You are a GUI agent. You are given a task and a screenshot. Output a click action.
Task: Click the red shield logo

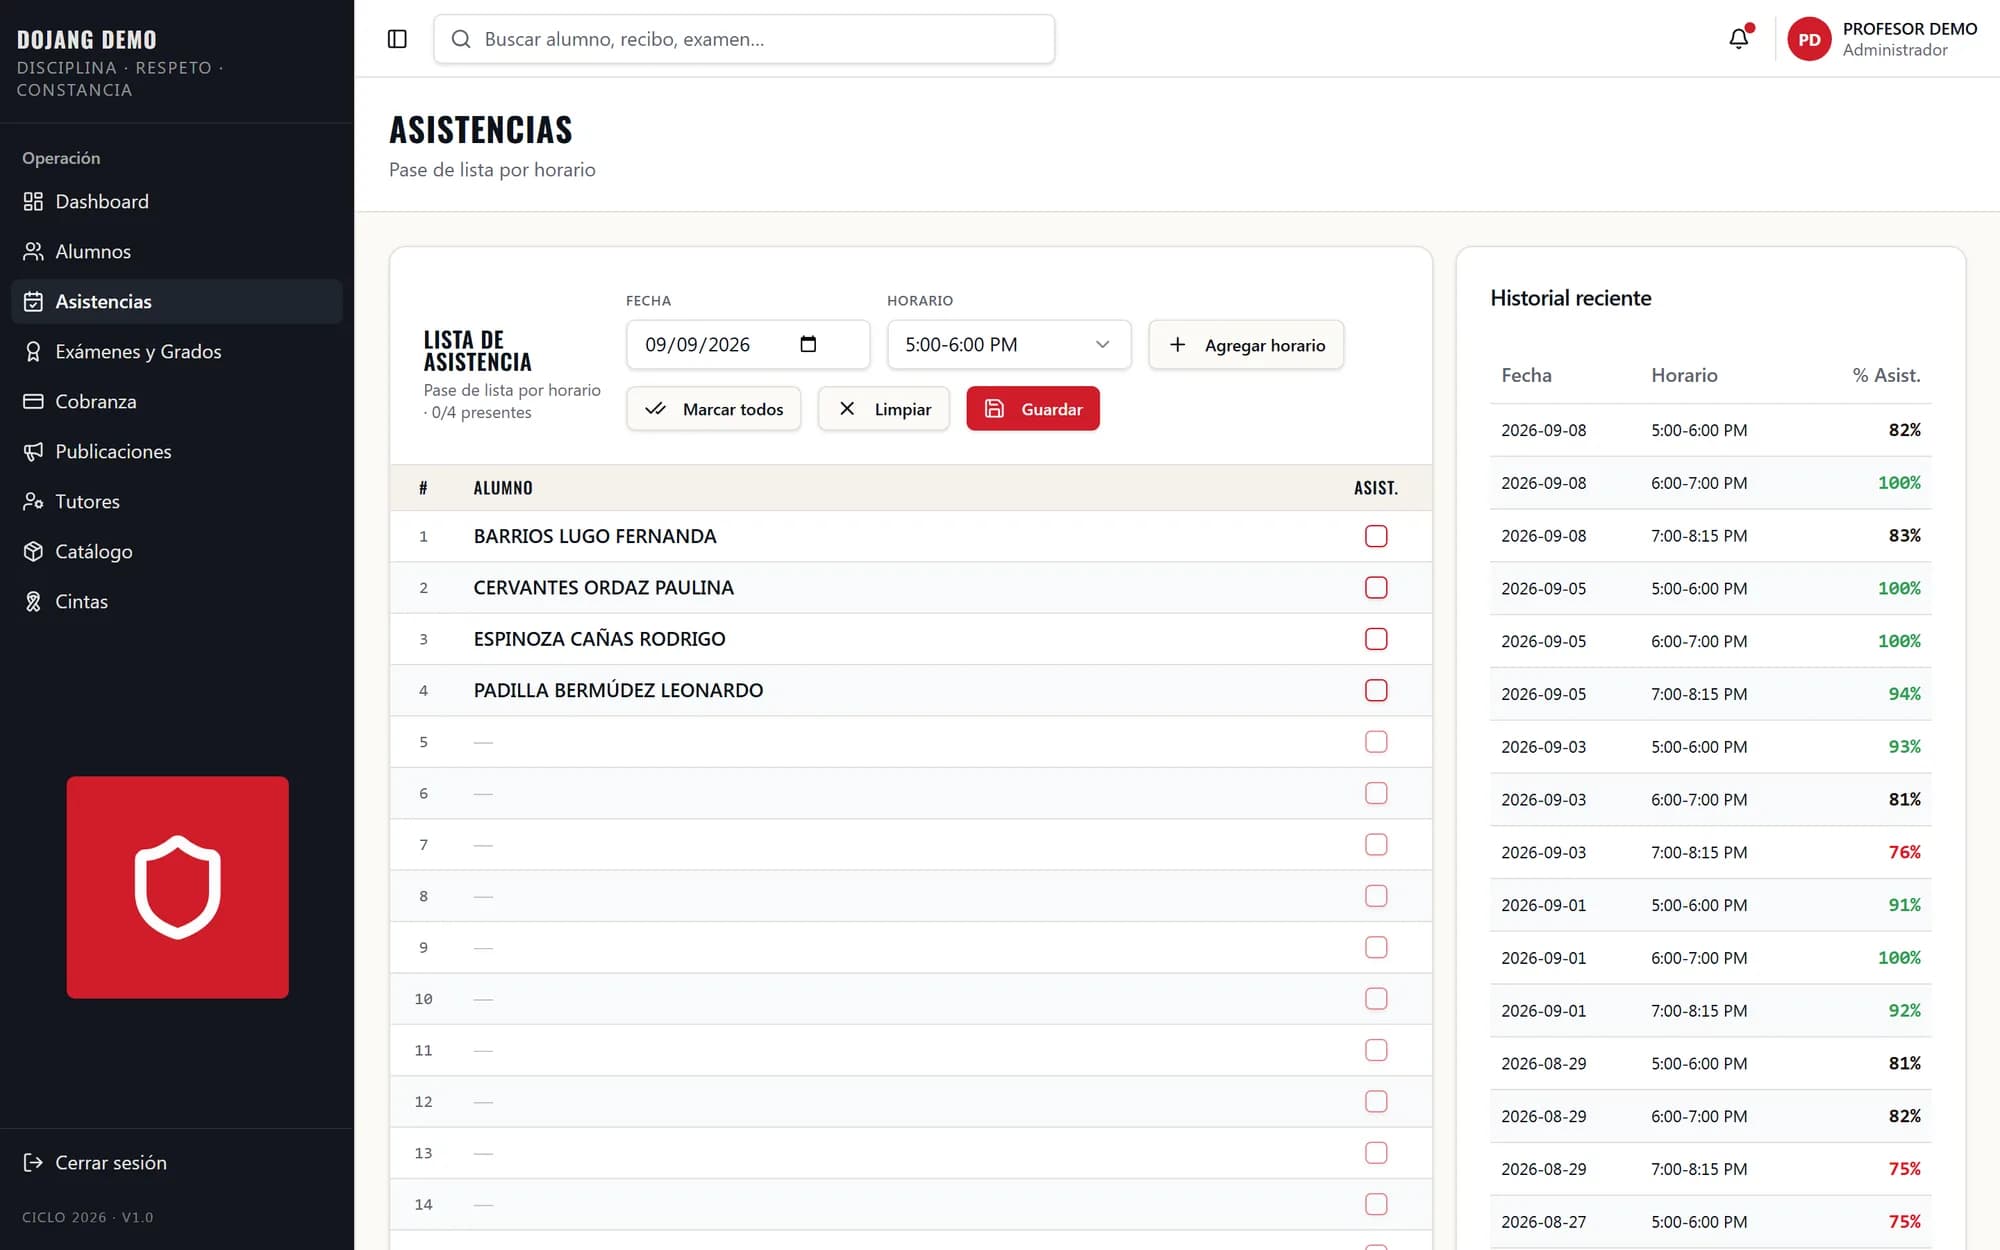(178, 887)
